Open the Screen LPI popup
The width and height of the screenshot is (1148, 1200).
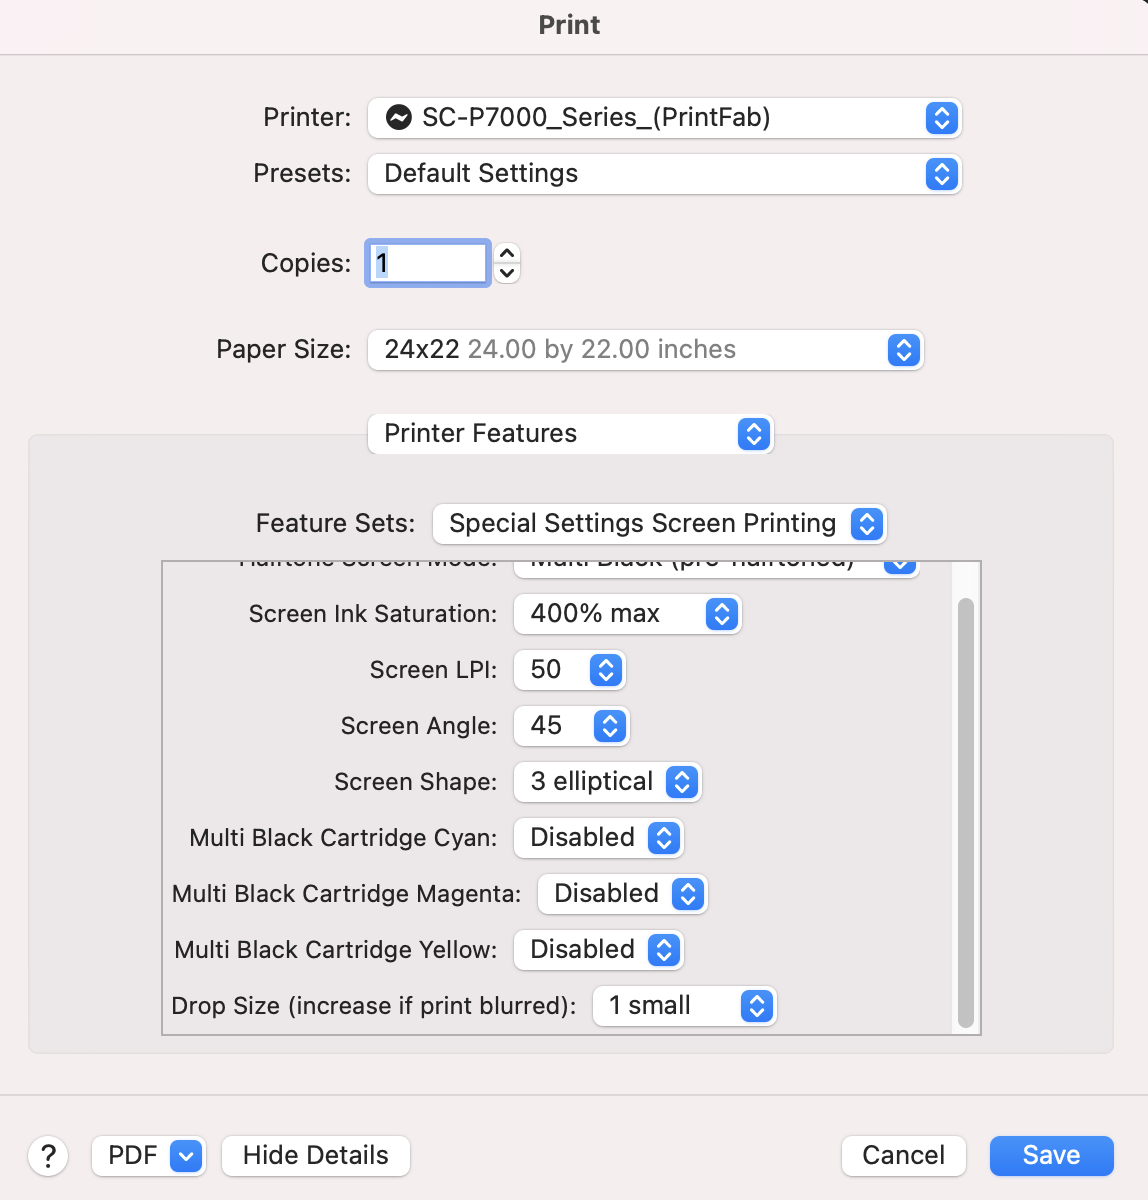tap(569, 670)
